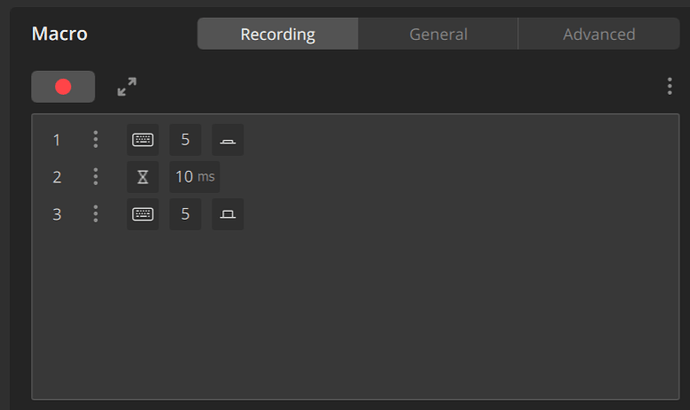Click the key release icon in step 3
Screen dimensions: 690x410
(x=228, y=214)
